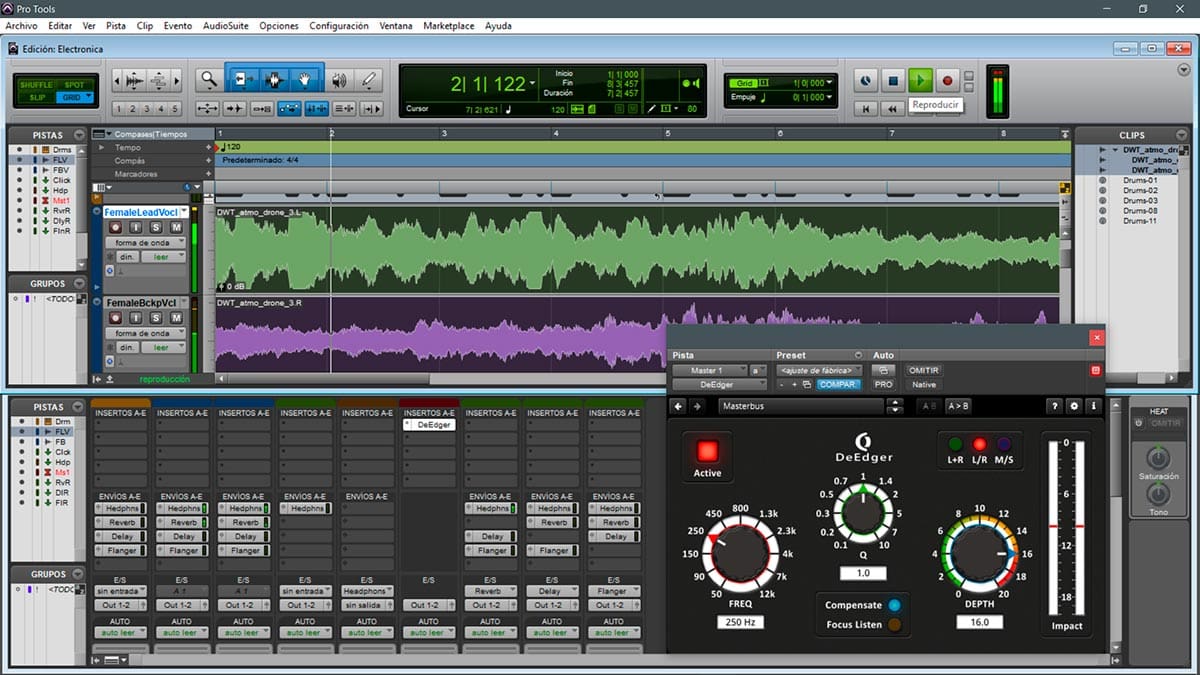
Task: Go to next DeEdger preset arrow
Action: click(x=696, y=406)
